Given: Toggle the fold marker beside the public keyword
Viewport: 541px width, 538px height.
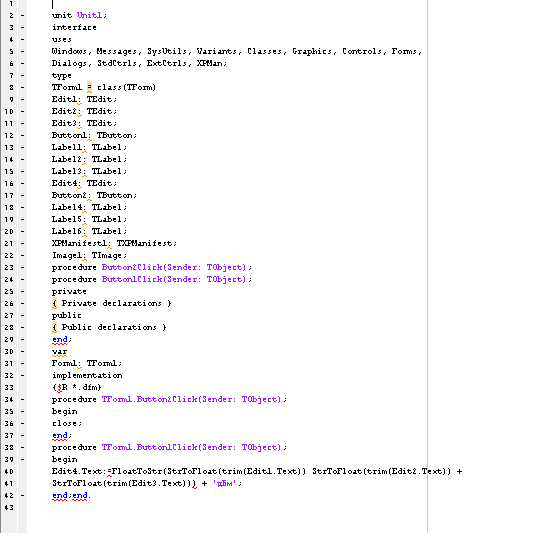Looking at the screenshot, I should tap(22, 316).
